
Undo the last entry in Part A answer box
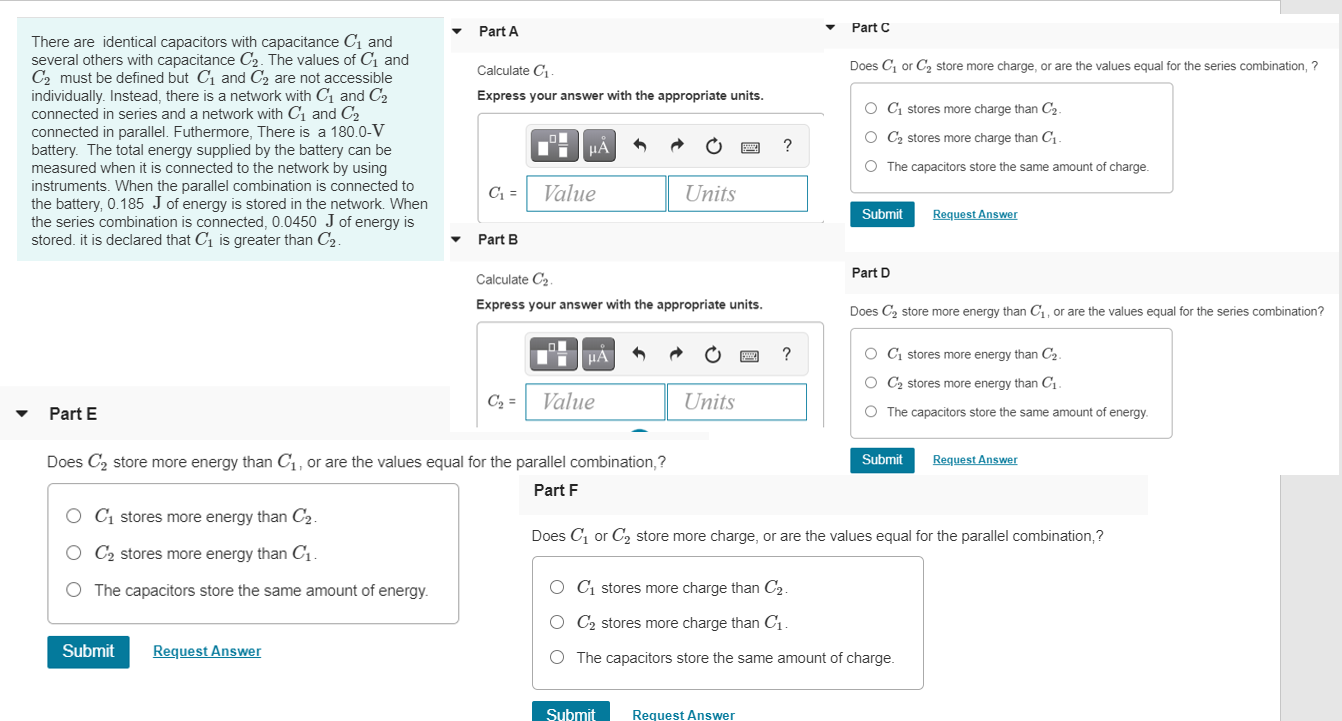(x=640, y=145)
